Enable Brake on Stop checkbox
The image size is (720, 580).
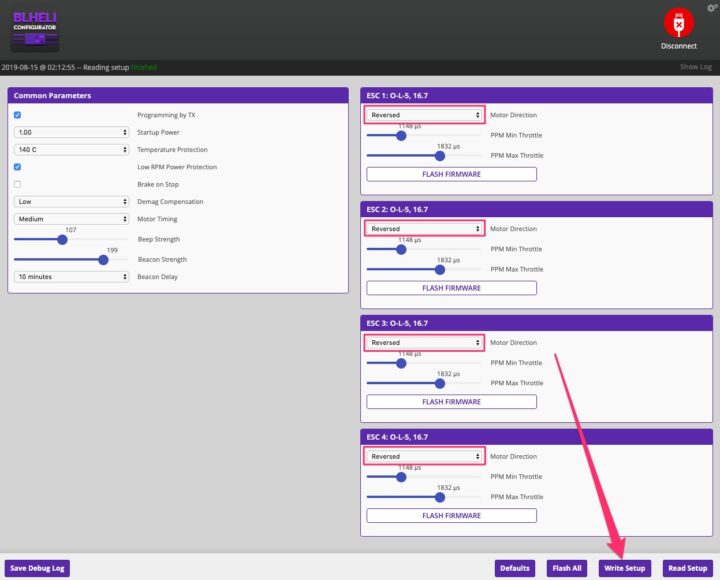[17, 184]
